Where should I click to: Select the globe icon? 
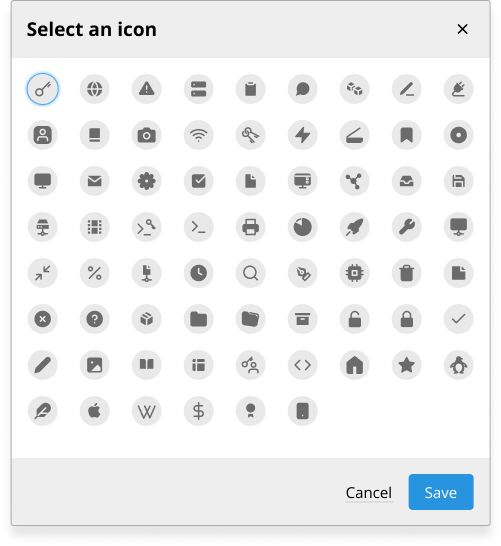click(95, 89)
